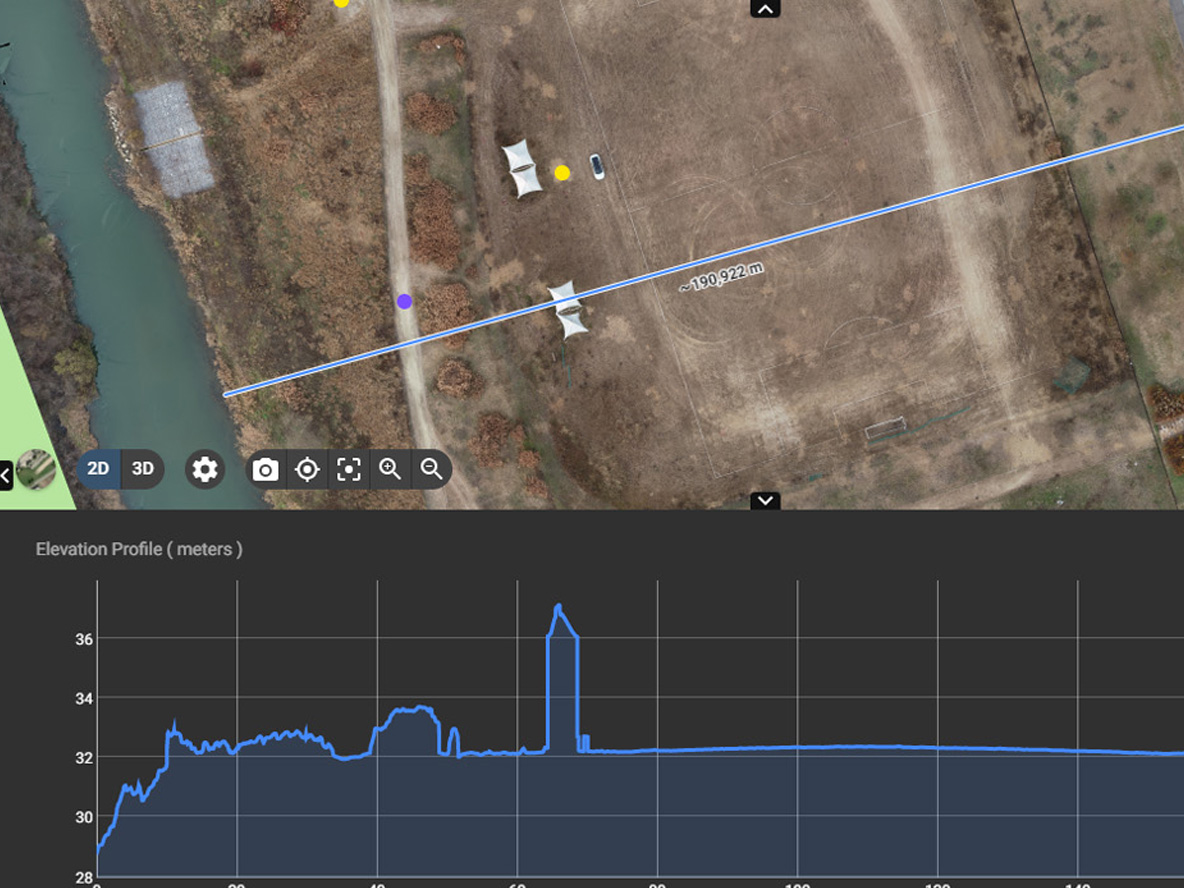
Task: Click the left start point of the measurement line
Action: pos(225,394)
